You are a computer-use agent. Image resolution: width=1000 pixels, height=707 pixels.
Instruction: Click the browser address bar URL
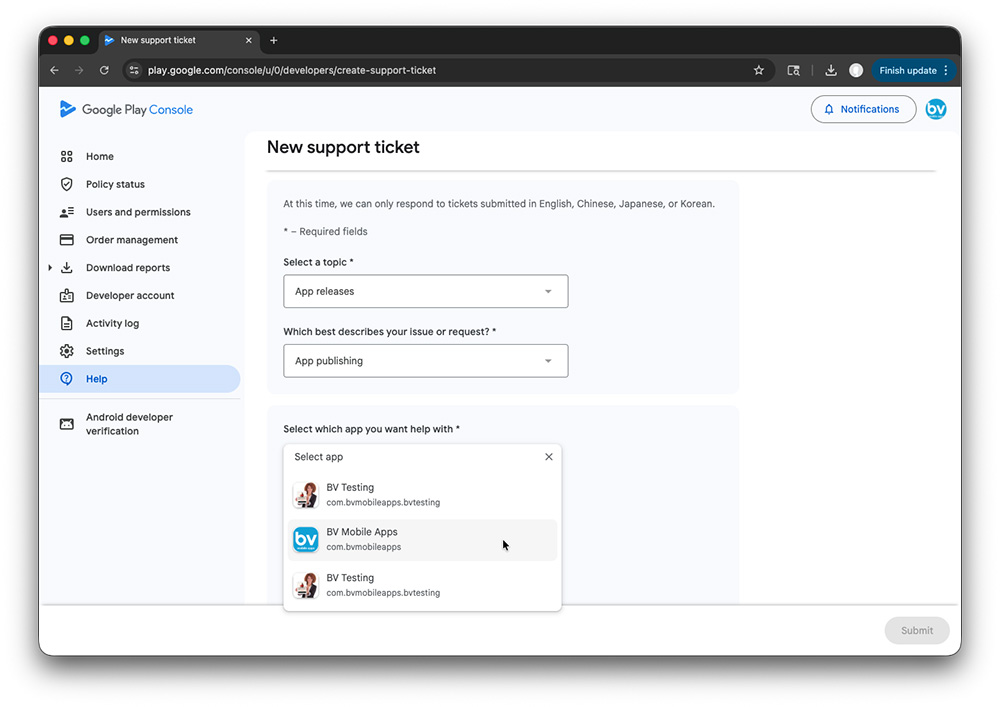[x=292, y=70]
